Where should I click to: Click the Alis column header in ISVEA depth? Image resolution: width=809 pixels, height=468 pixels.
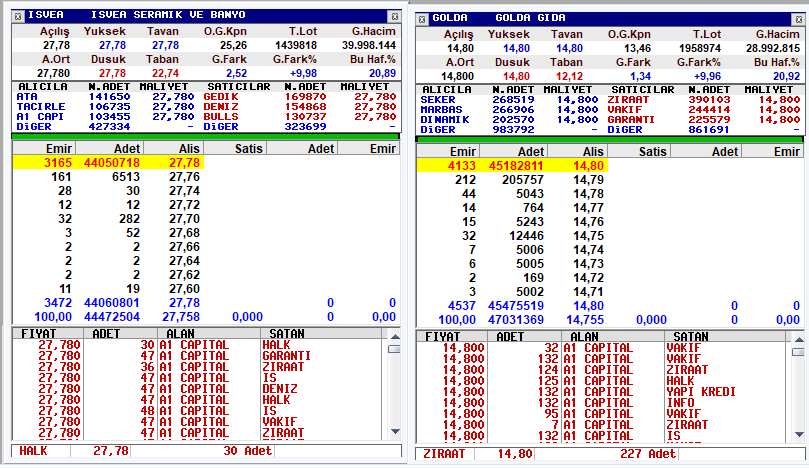point(173,149)
